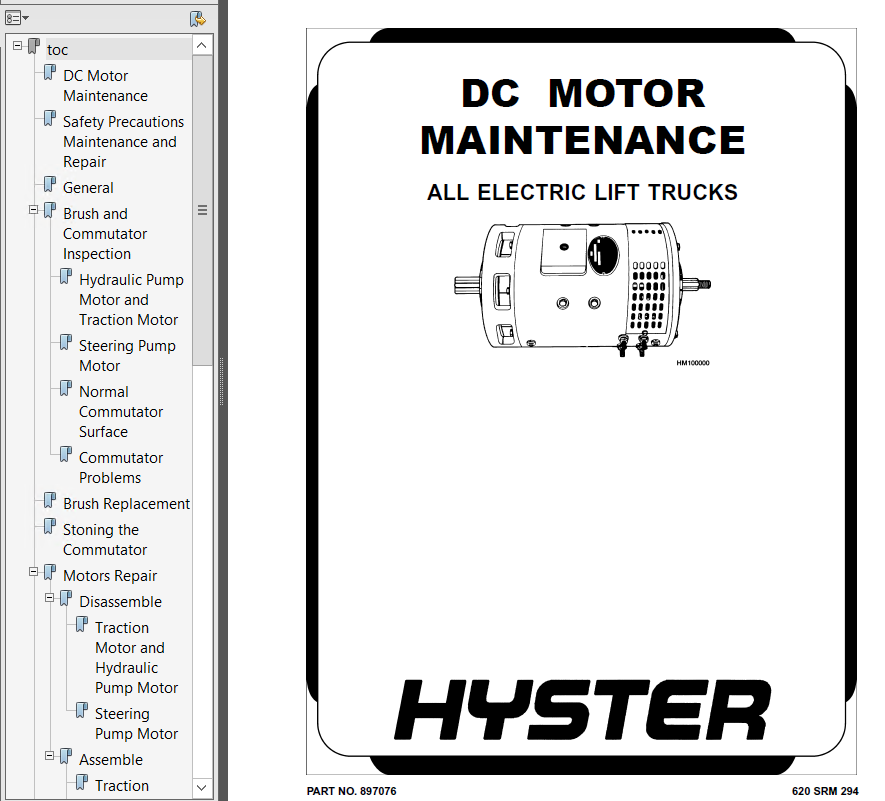
Task: Collapse the toc root bookmark
Action: [17, 45]
